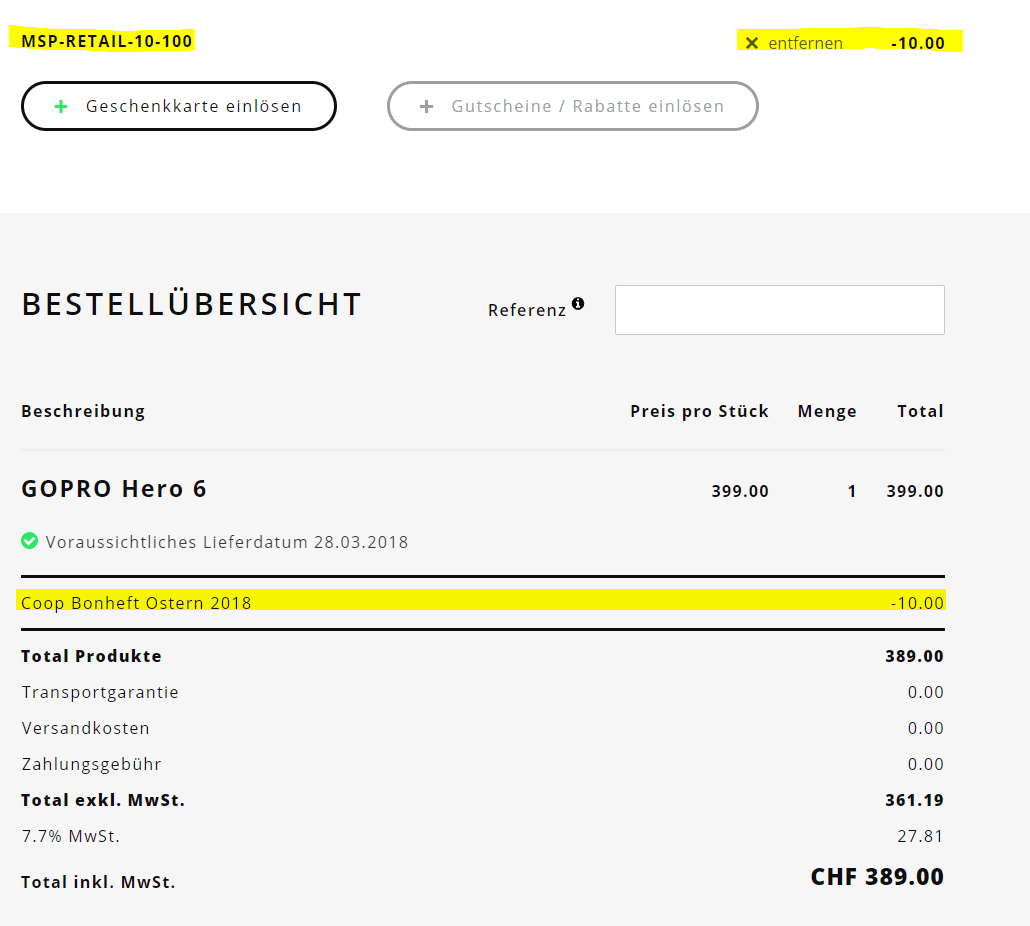Click the BESTELLÜBERSICHT heading

click(x=192, y=304)
